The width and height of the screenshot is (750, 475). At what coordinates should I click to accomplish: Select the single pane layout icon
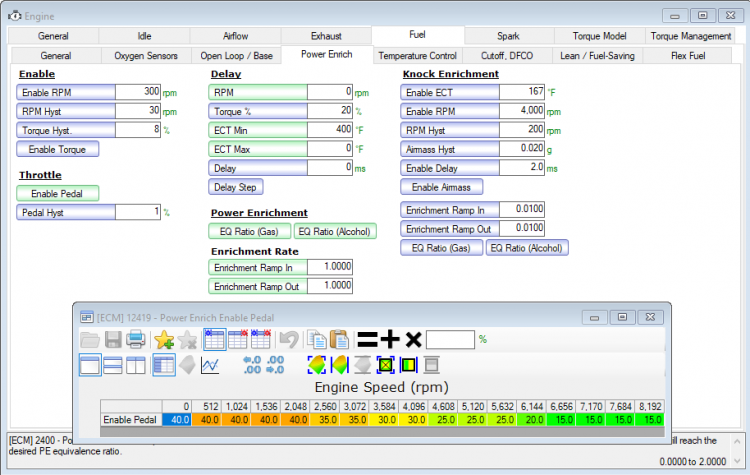pyautogui.click(x=90, y=365)
